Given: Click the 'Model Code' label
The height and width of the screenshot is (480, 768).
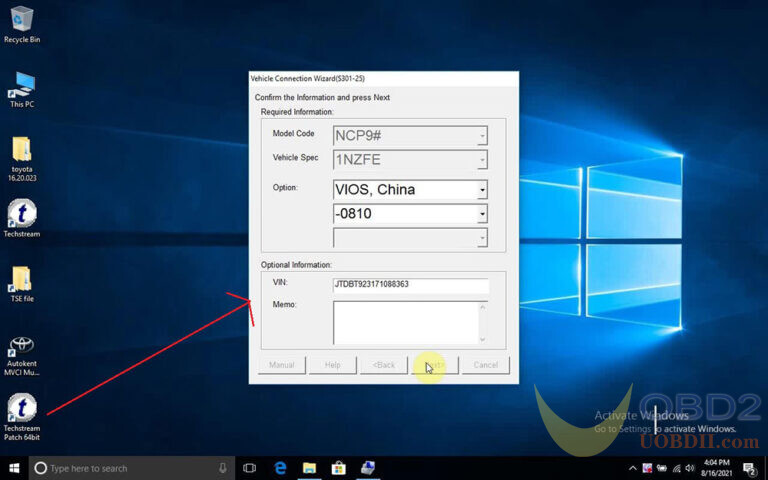Looking at the screenshot, I should pyautogui.click(x=293, y=133).
